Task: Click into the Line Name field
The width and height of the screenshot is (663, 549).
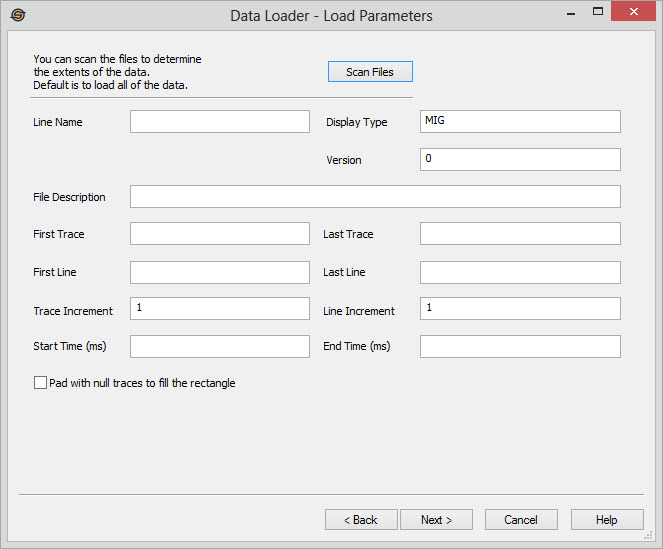Action: point(220,122)
